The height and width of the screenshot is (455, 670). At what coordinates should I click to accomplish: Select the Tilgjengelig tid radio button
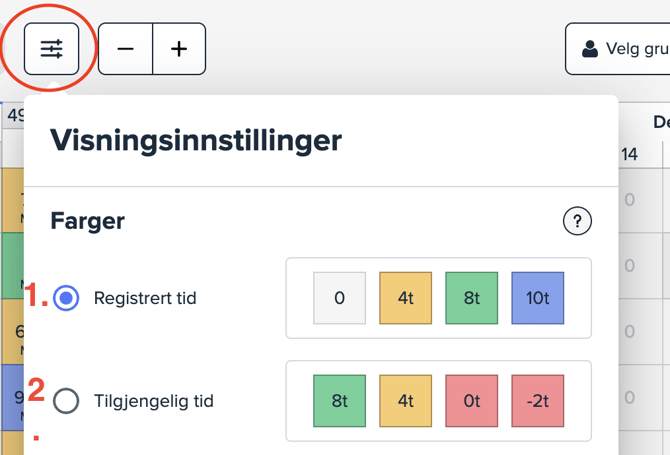coord(66,401)
